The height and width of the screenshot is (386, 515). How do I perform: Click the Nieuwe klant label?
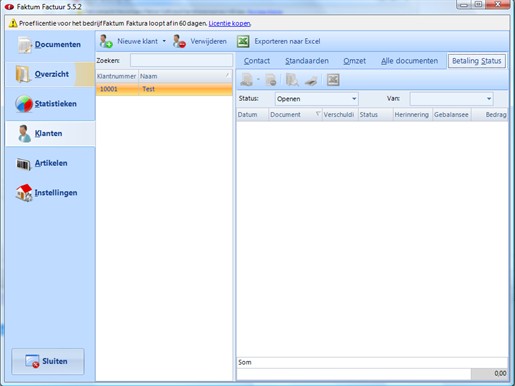point(137,41)
